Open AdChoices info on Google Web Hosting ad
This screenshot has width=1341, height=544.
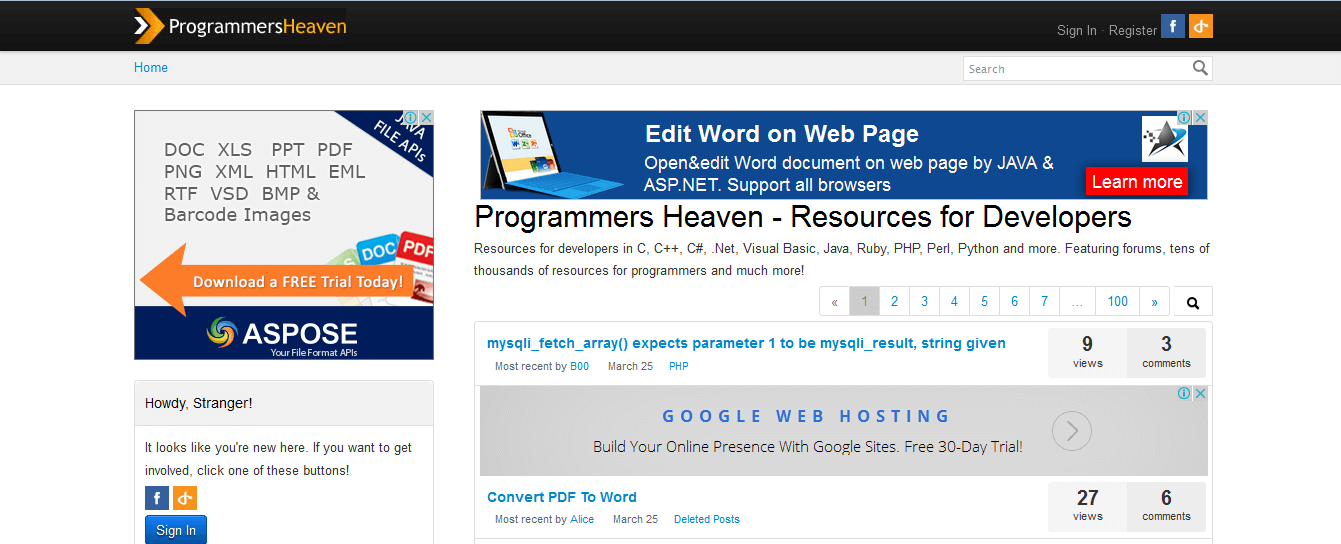coord(1184,394)
